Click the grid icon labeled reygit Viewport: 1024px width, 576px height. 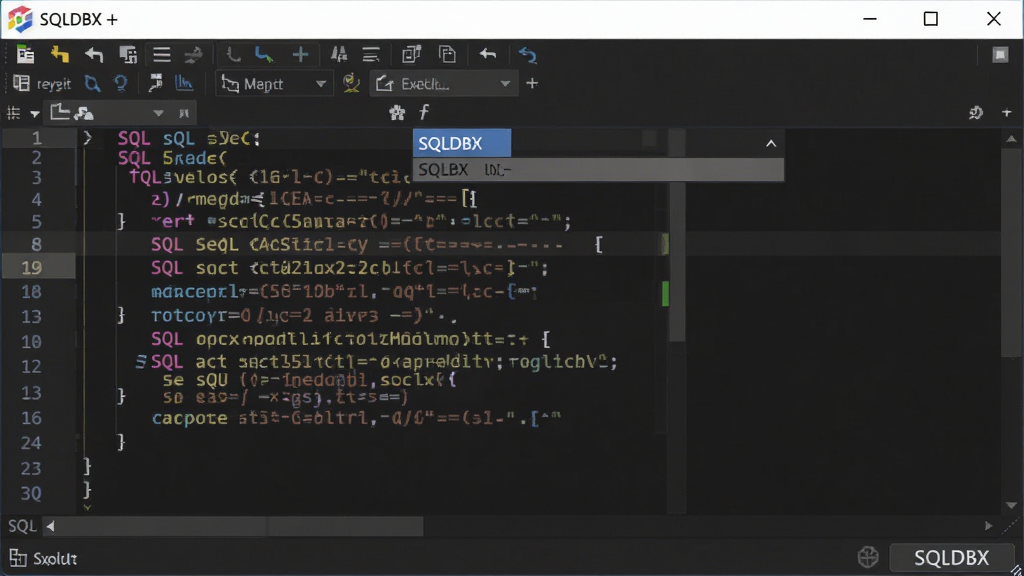tap(22, 84)
